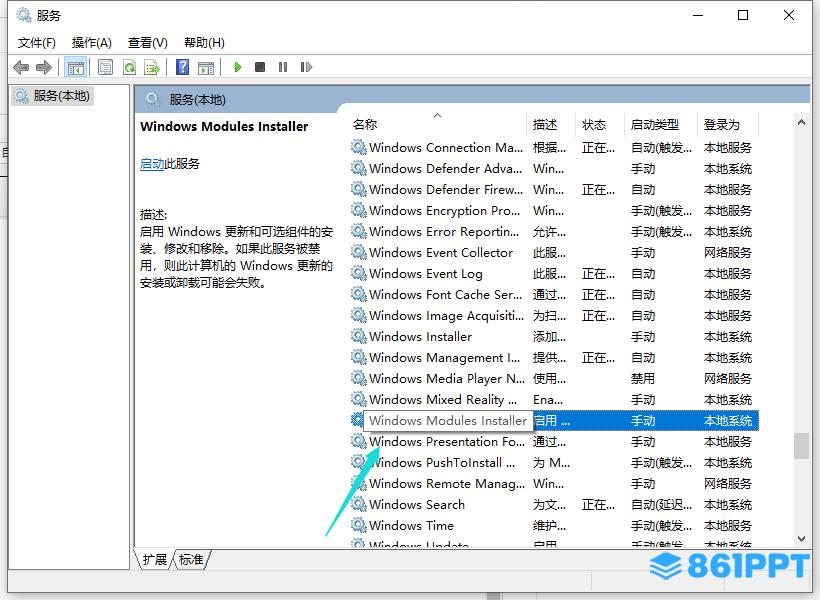Go forward using the toolbar forward arrow
Image resolution: width=820 pixels, height=600 pixels.
(44, 67)
